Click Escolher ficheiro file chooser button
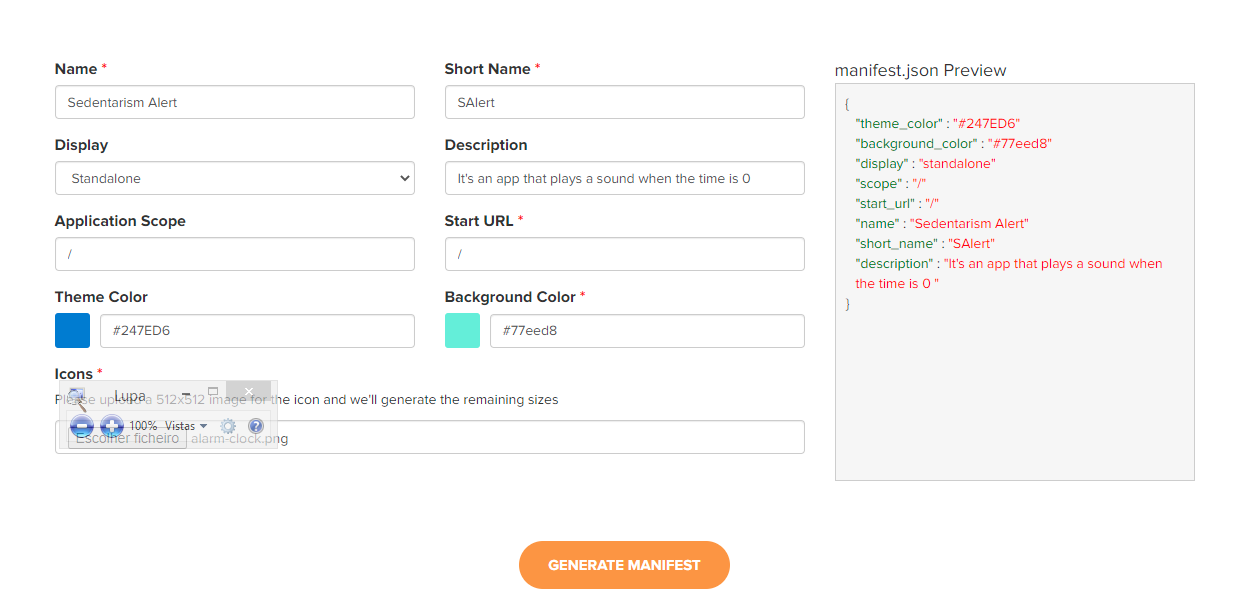Image resolution: width=1238 pixels, height=603 pixels. point(127,438)
